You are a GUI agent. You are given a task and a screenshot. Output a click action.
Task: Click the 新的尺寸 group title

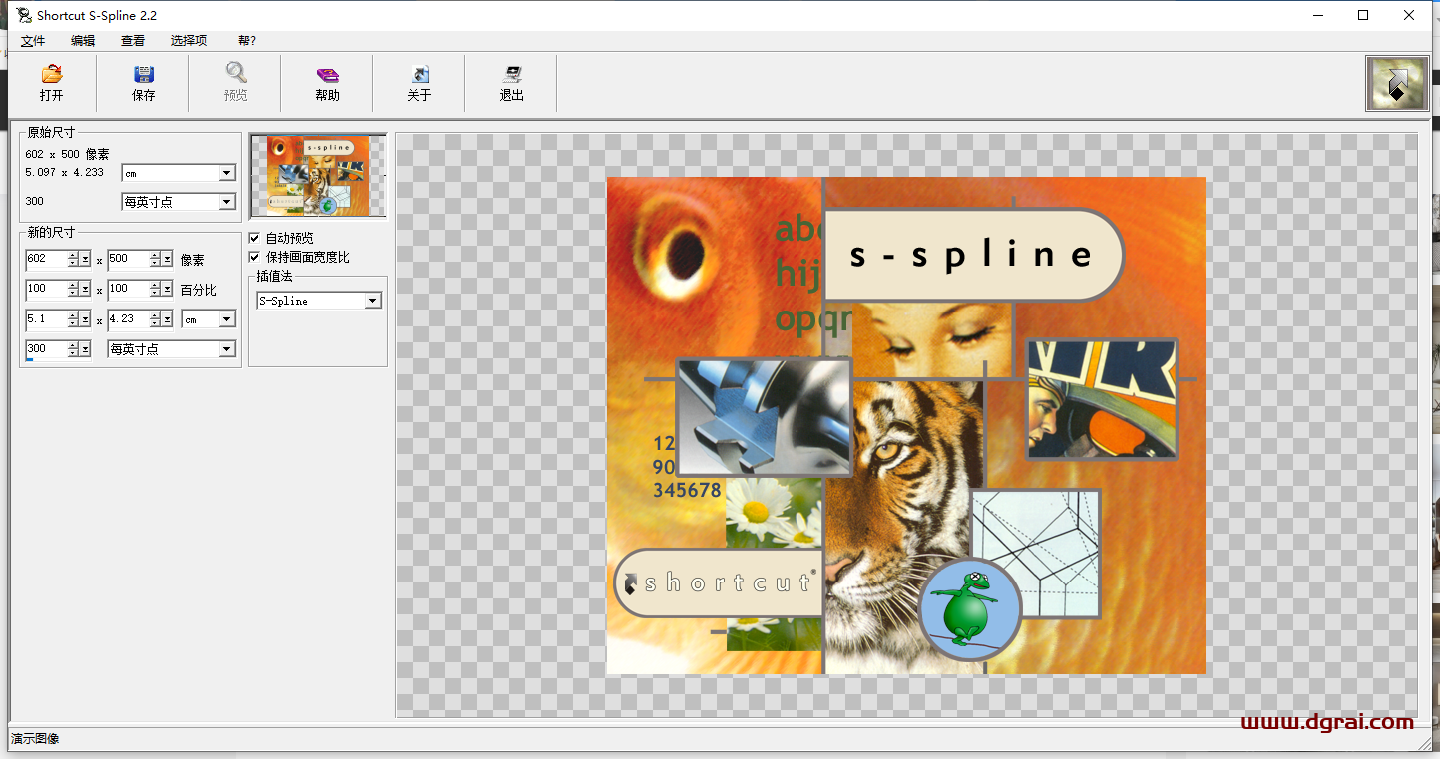click(x=51, y=232)
